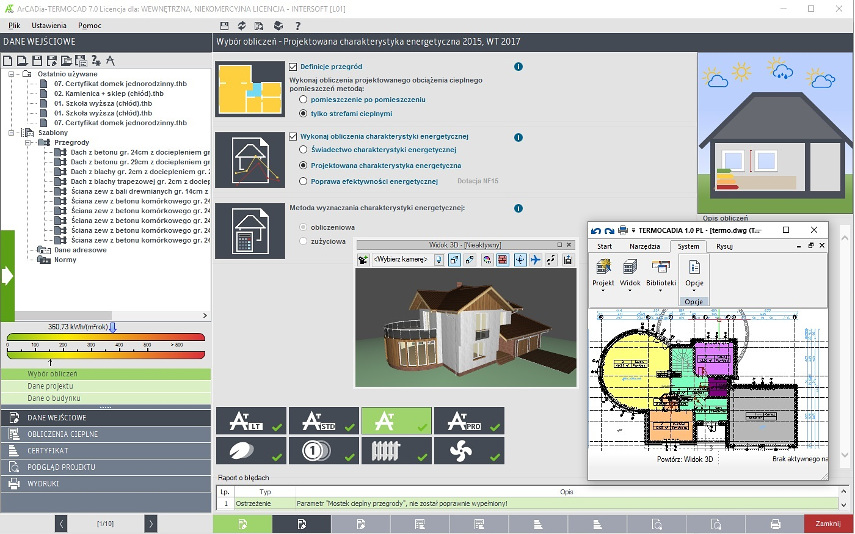Select tylko strefami cieplnymi radio

point(303,113)
